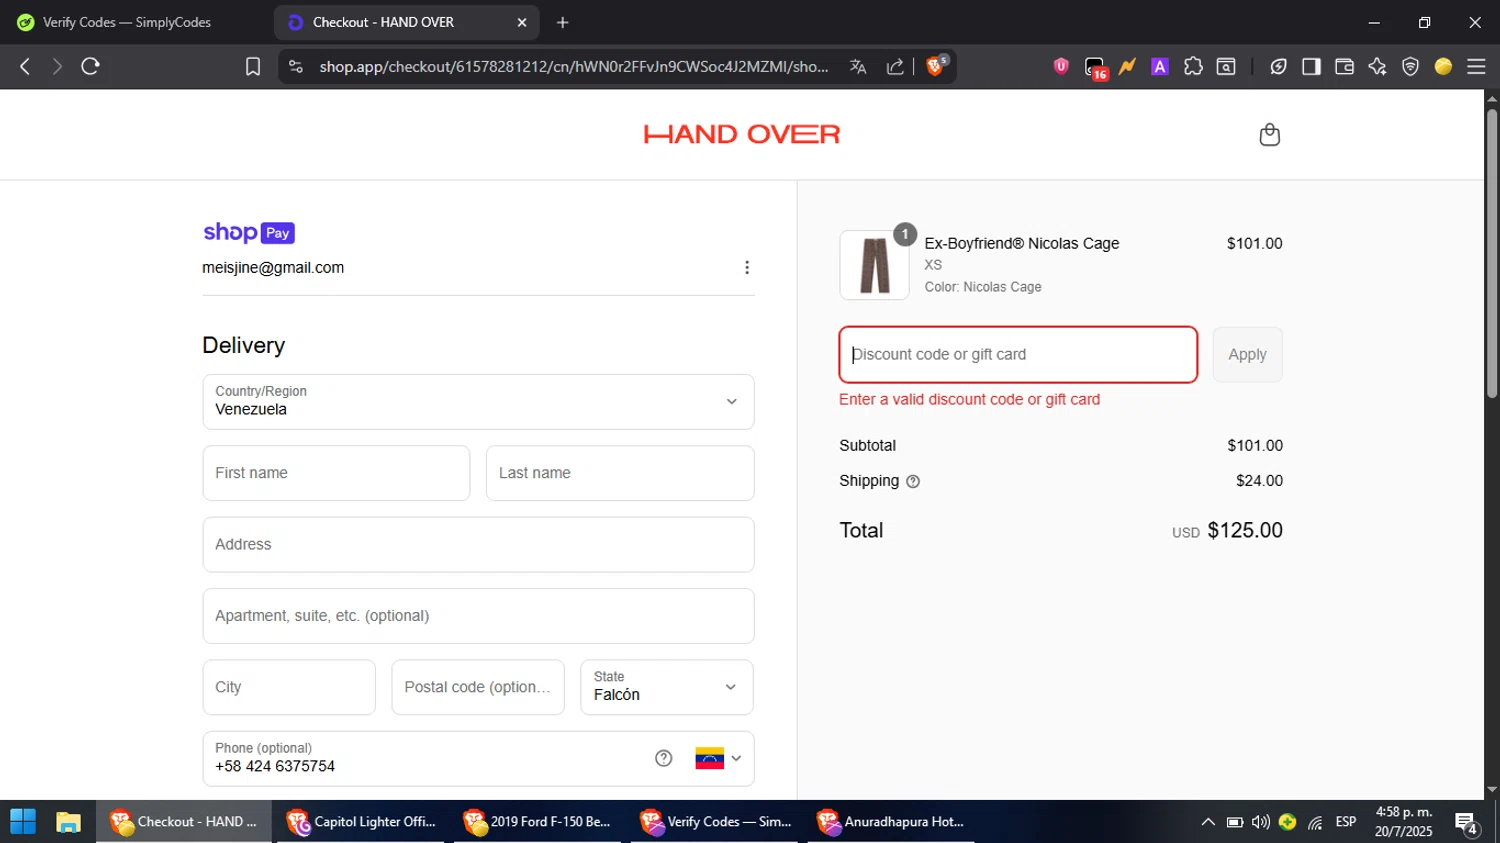Open the Brave Wallet icon
Image resolution: width=1500 pixels, height=843 pixels.
pyautogui.click(x=1344, y=66)
